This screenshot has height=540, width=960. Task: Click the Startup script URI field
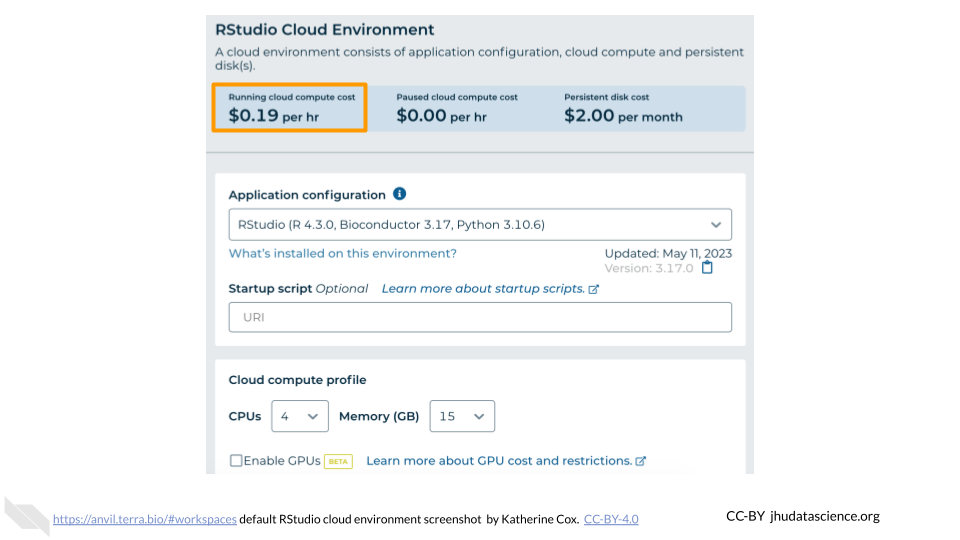(480, 317)
